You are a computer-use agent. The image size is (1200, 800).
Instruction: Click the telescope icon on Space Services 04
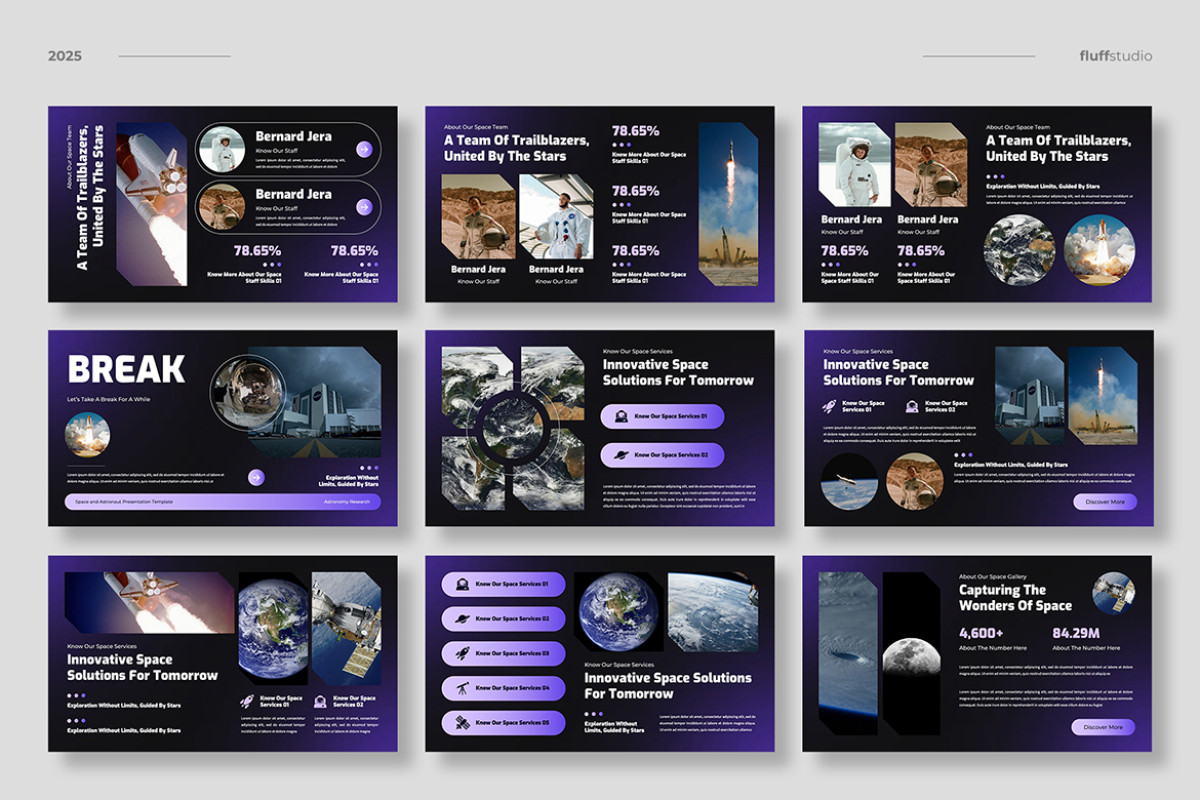point(462,687)
